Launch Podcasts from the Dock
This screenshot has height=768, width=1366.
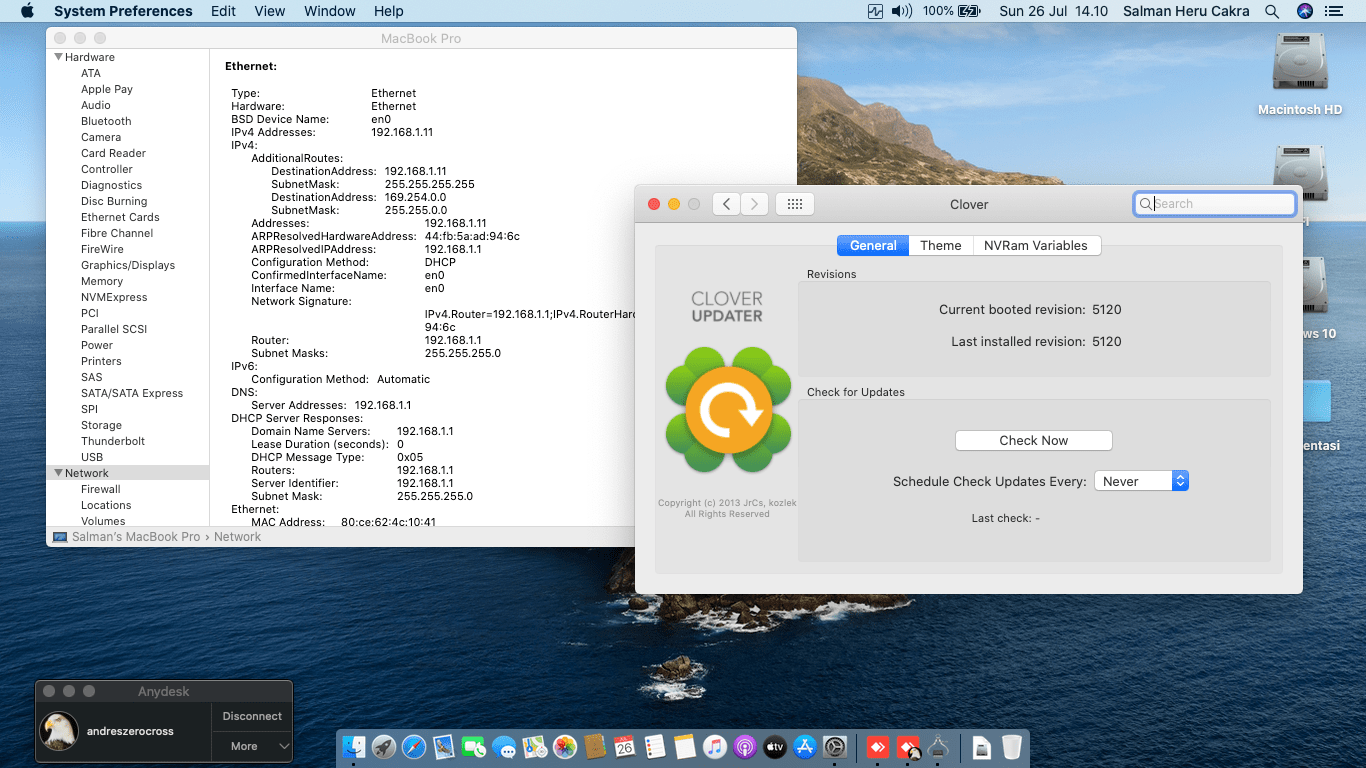(744, 747)
